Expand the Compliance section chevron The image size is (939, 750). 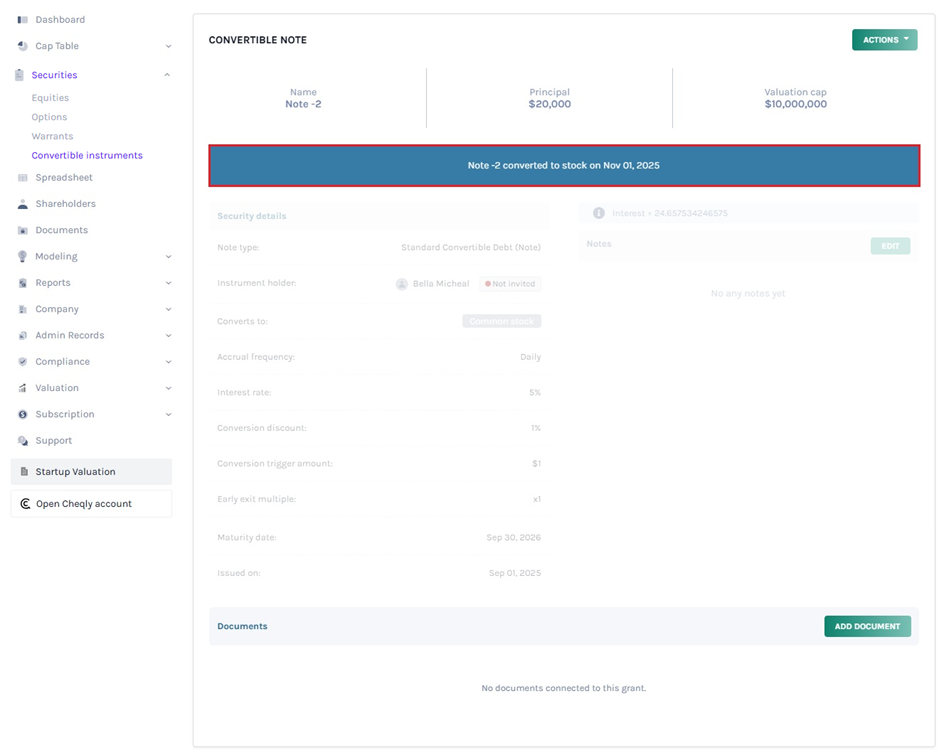pyautogui.click(x=167, y=362)
